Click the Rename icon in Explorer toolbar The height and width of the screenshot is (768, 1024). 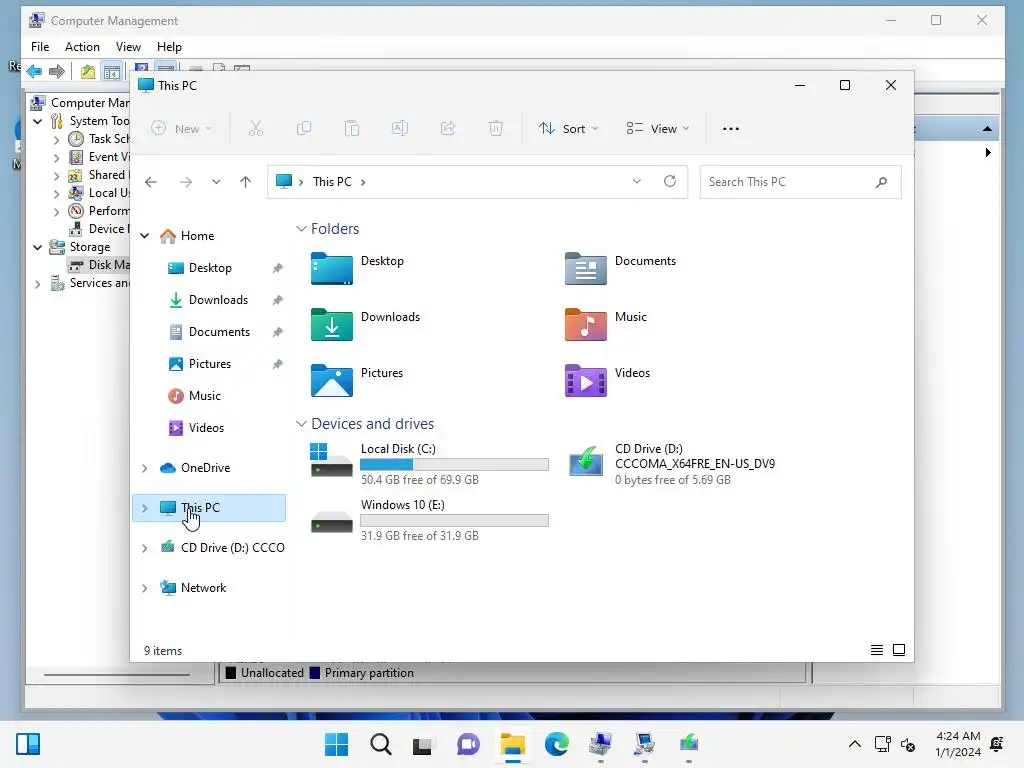400,129
